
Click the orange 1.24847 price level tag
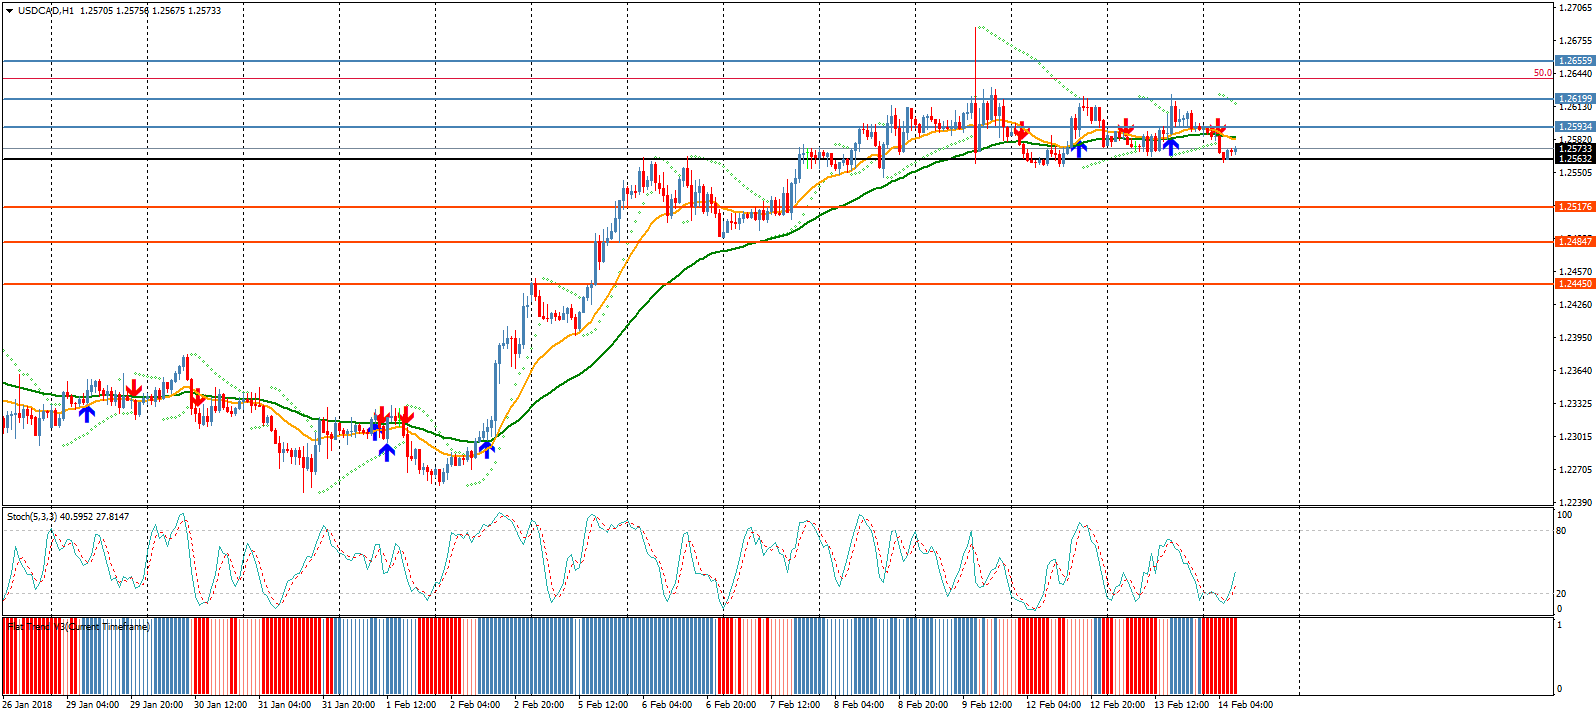click(x=1575, y=242)
